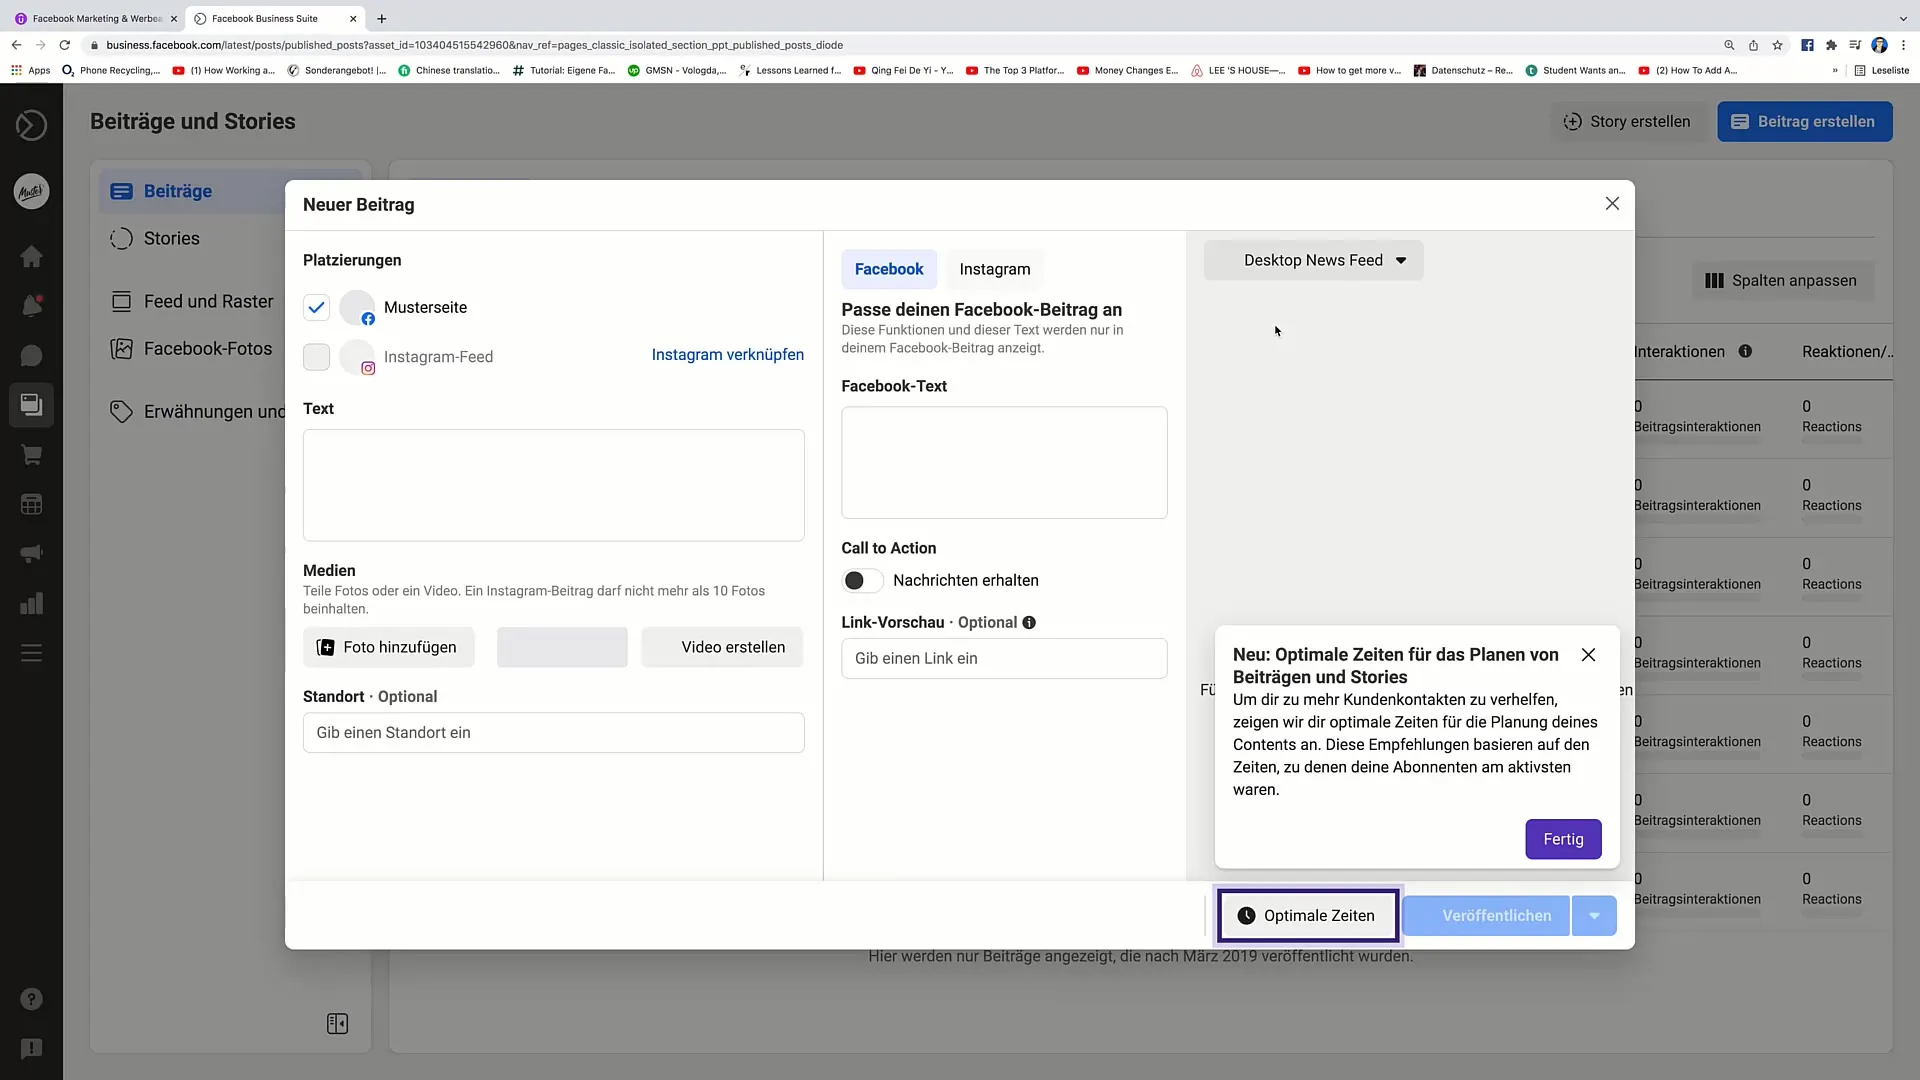Click the Erwähnungen sidebar icon

pos(121,411)
